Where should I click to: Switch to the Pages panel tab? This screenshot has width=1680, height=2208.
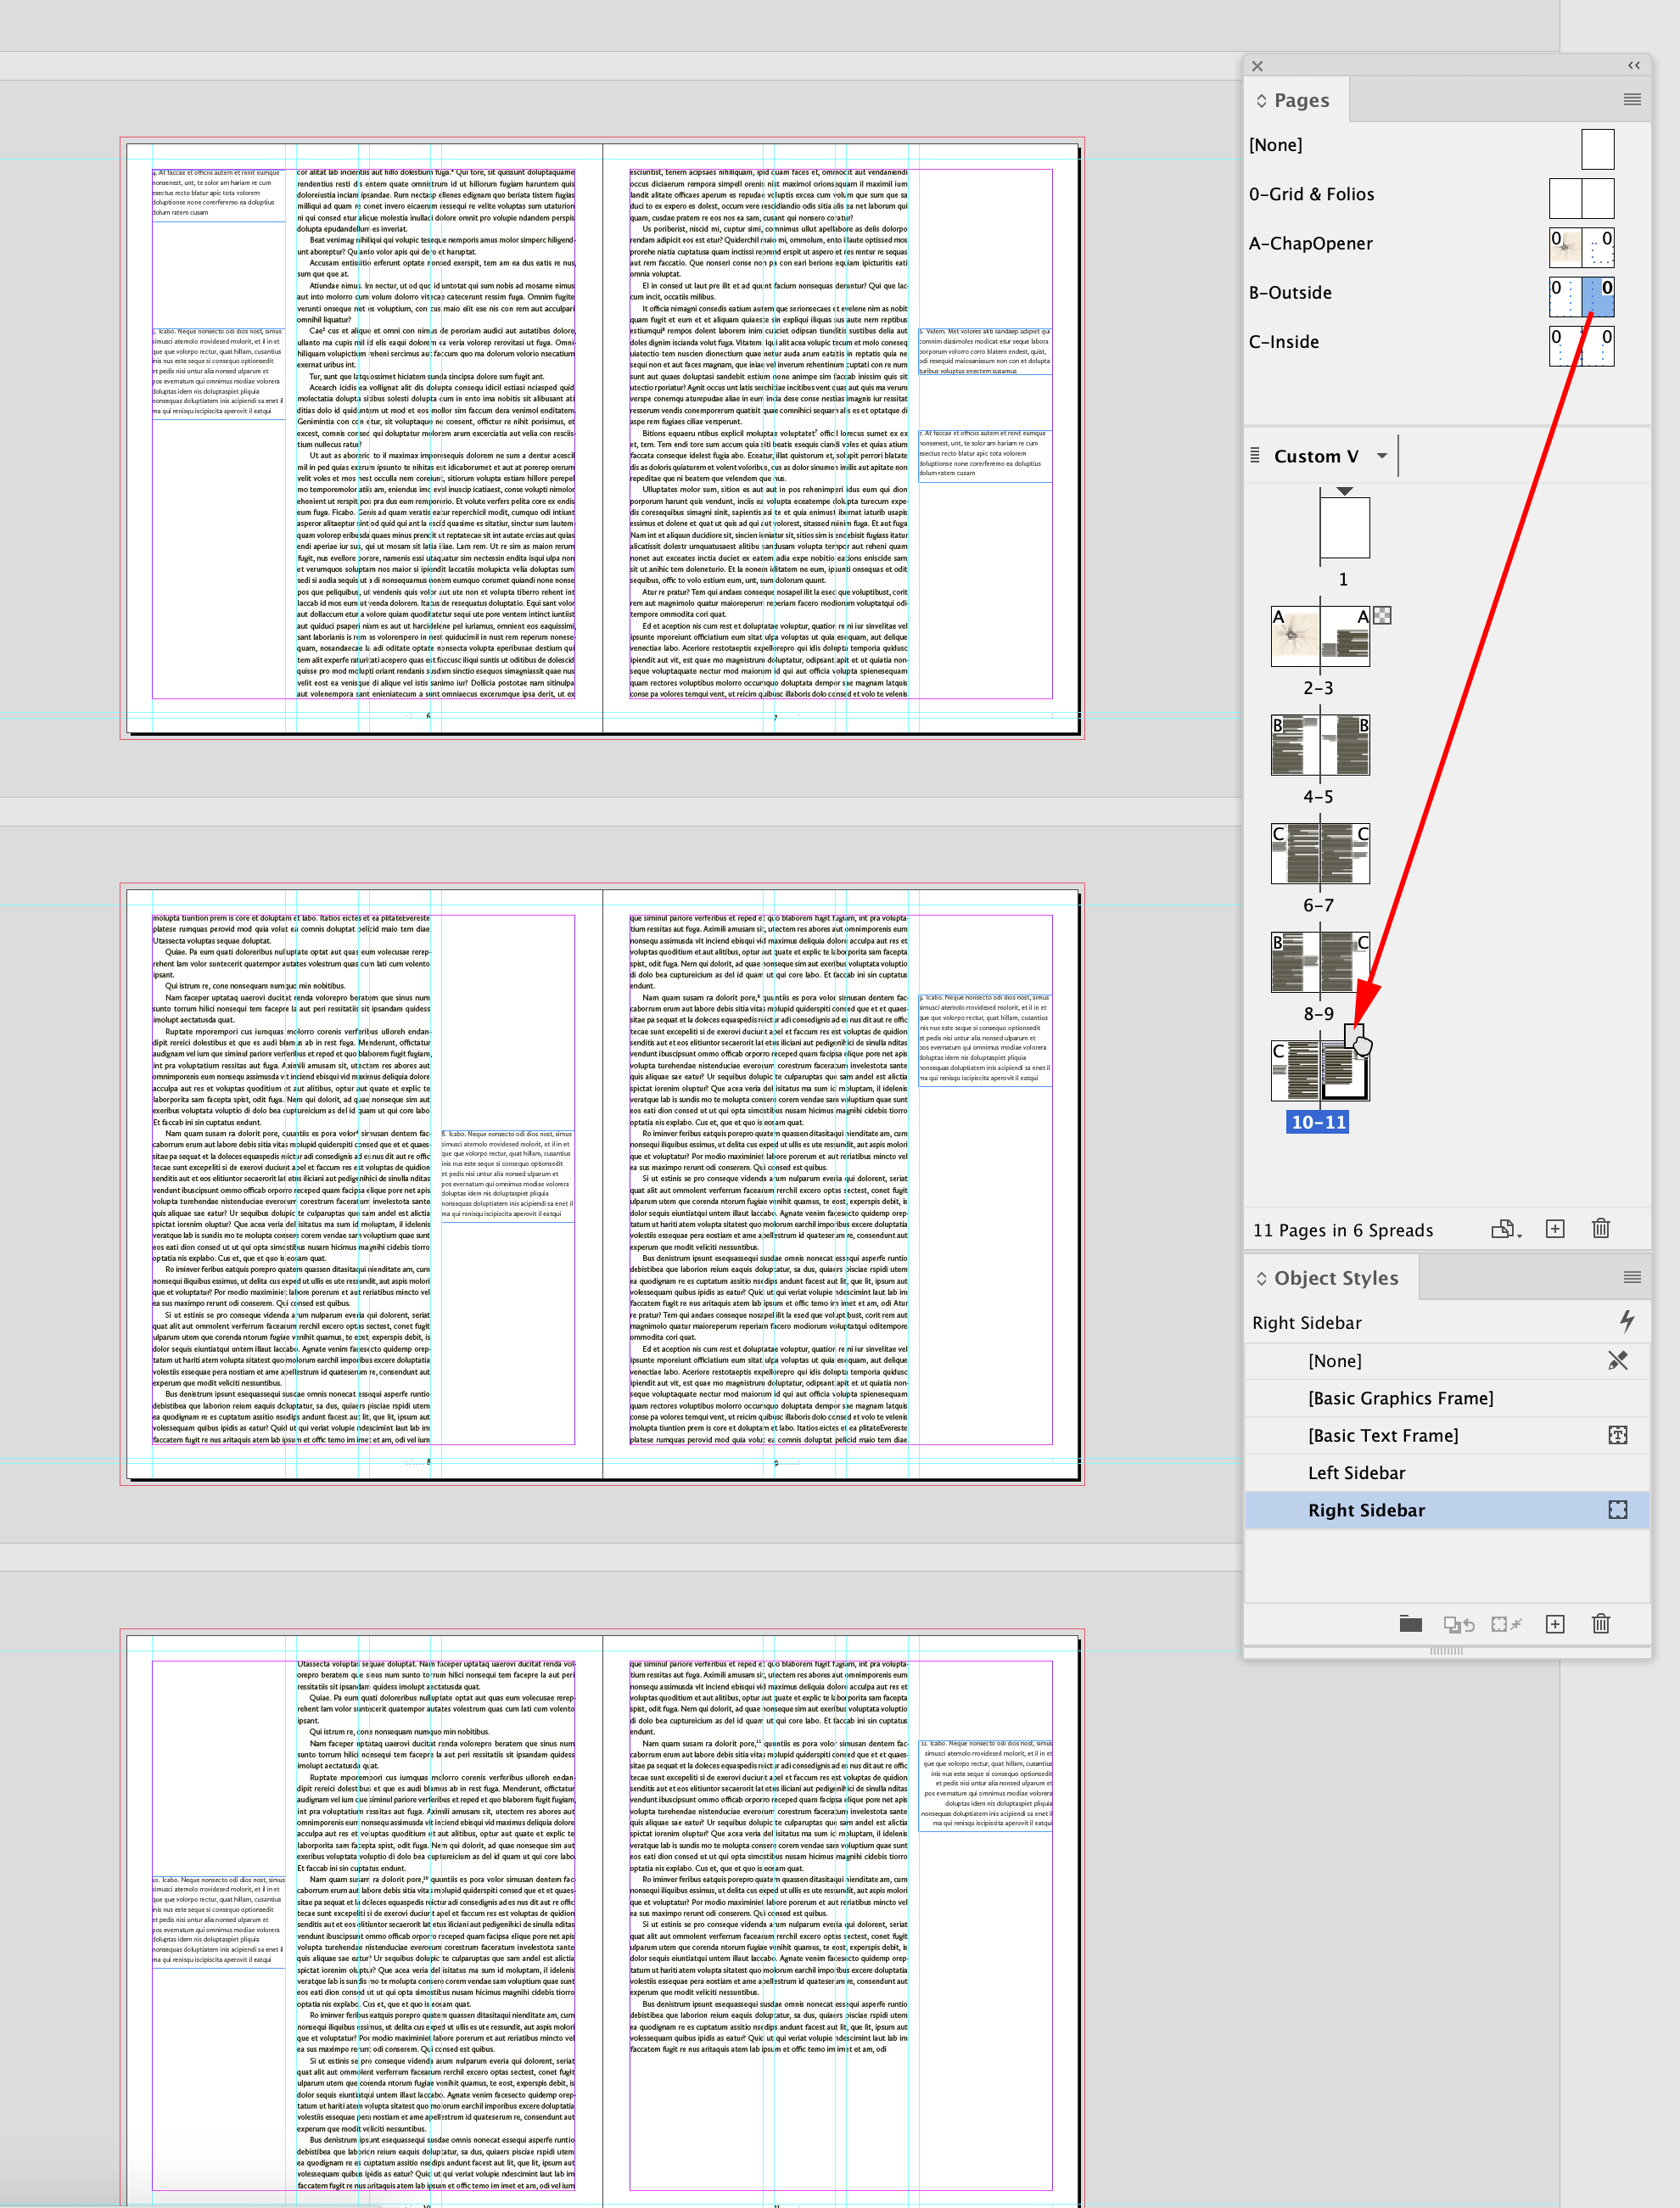point(1302,99)
